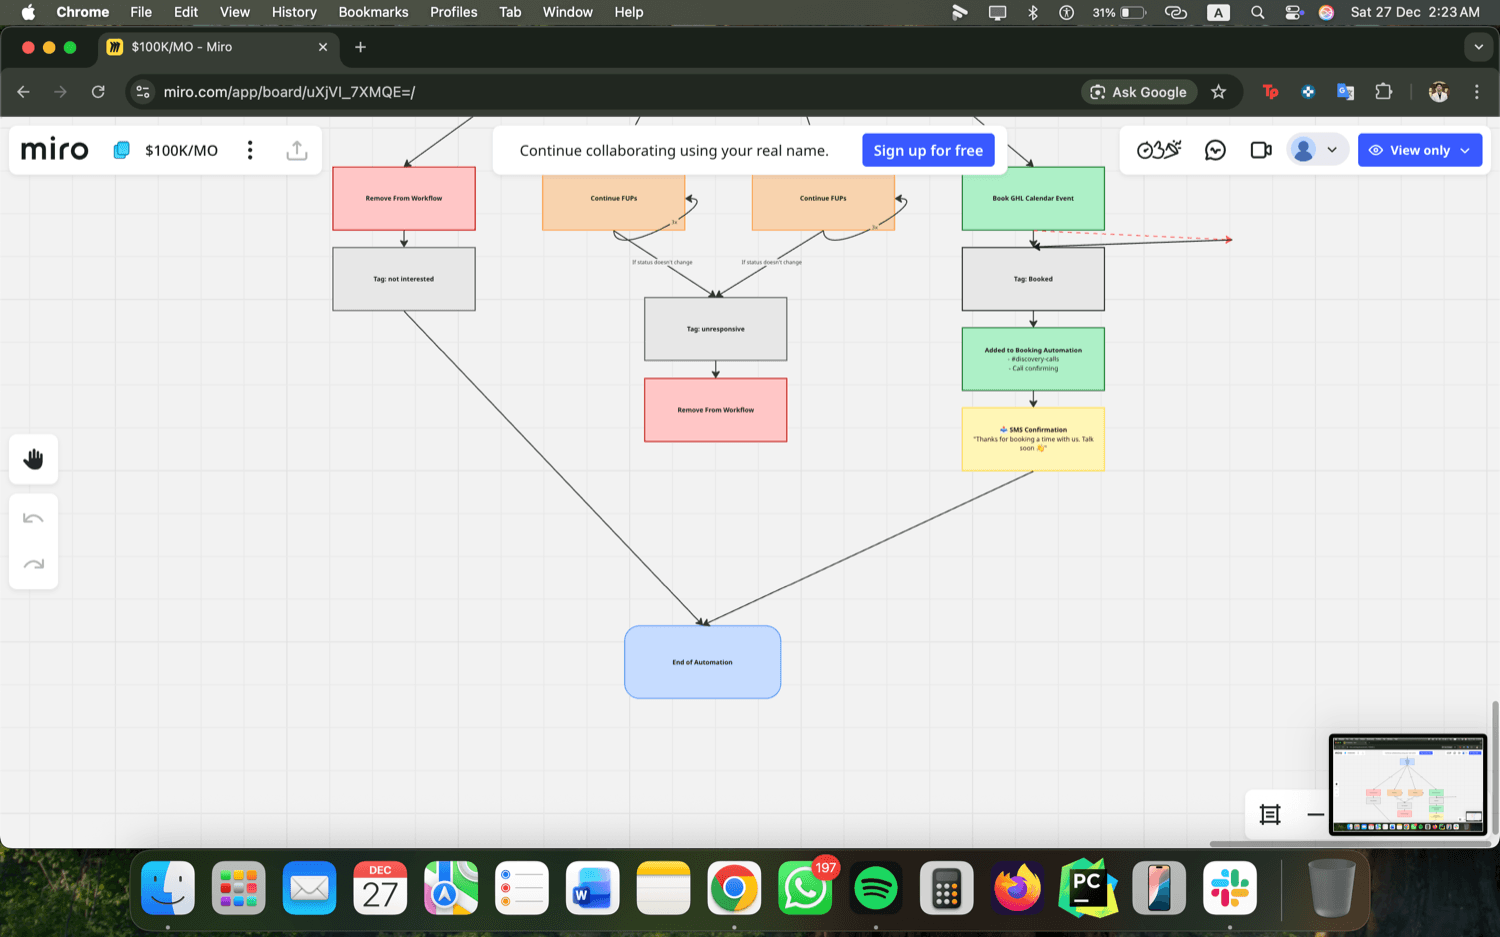
Task: Select the Tag: unresponsive box
Action: [x=716, y=329]
